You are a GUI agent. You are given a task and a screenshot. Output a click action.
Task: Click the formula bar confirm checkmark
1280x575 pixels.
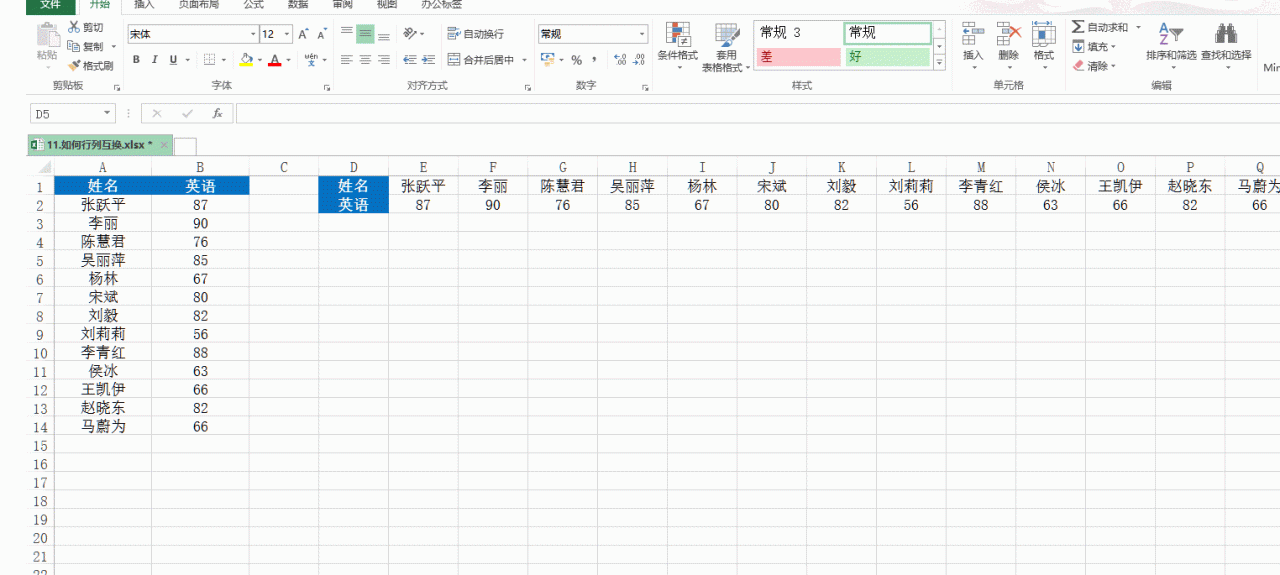187,114
